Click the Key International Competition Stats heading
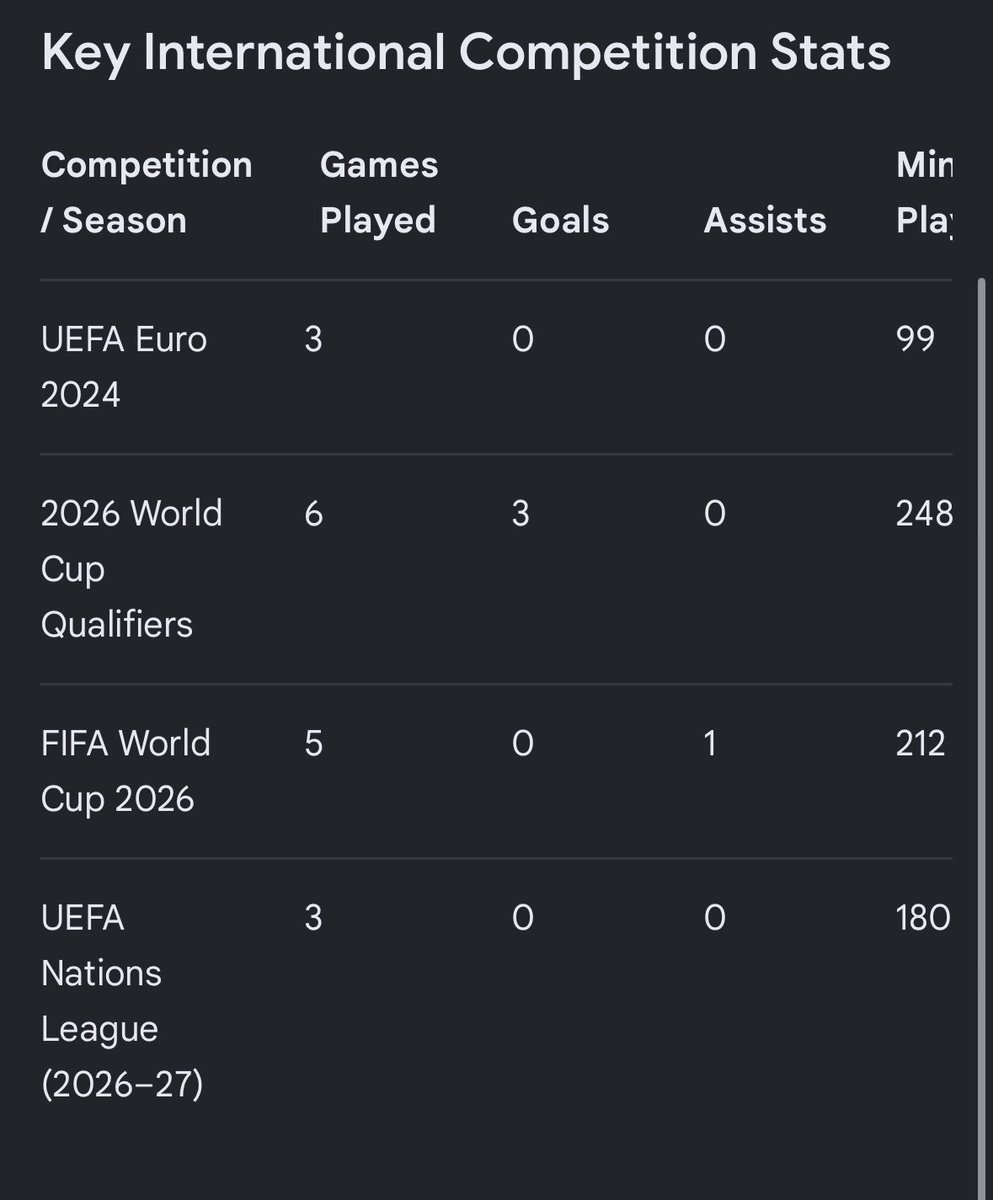Screen dimensions: 993x1200 click(x=466, y=53)
